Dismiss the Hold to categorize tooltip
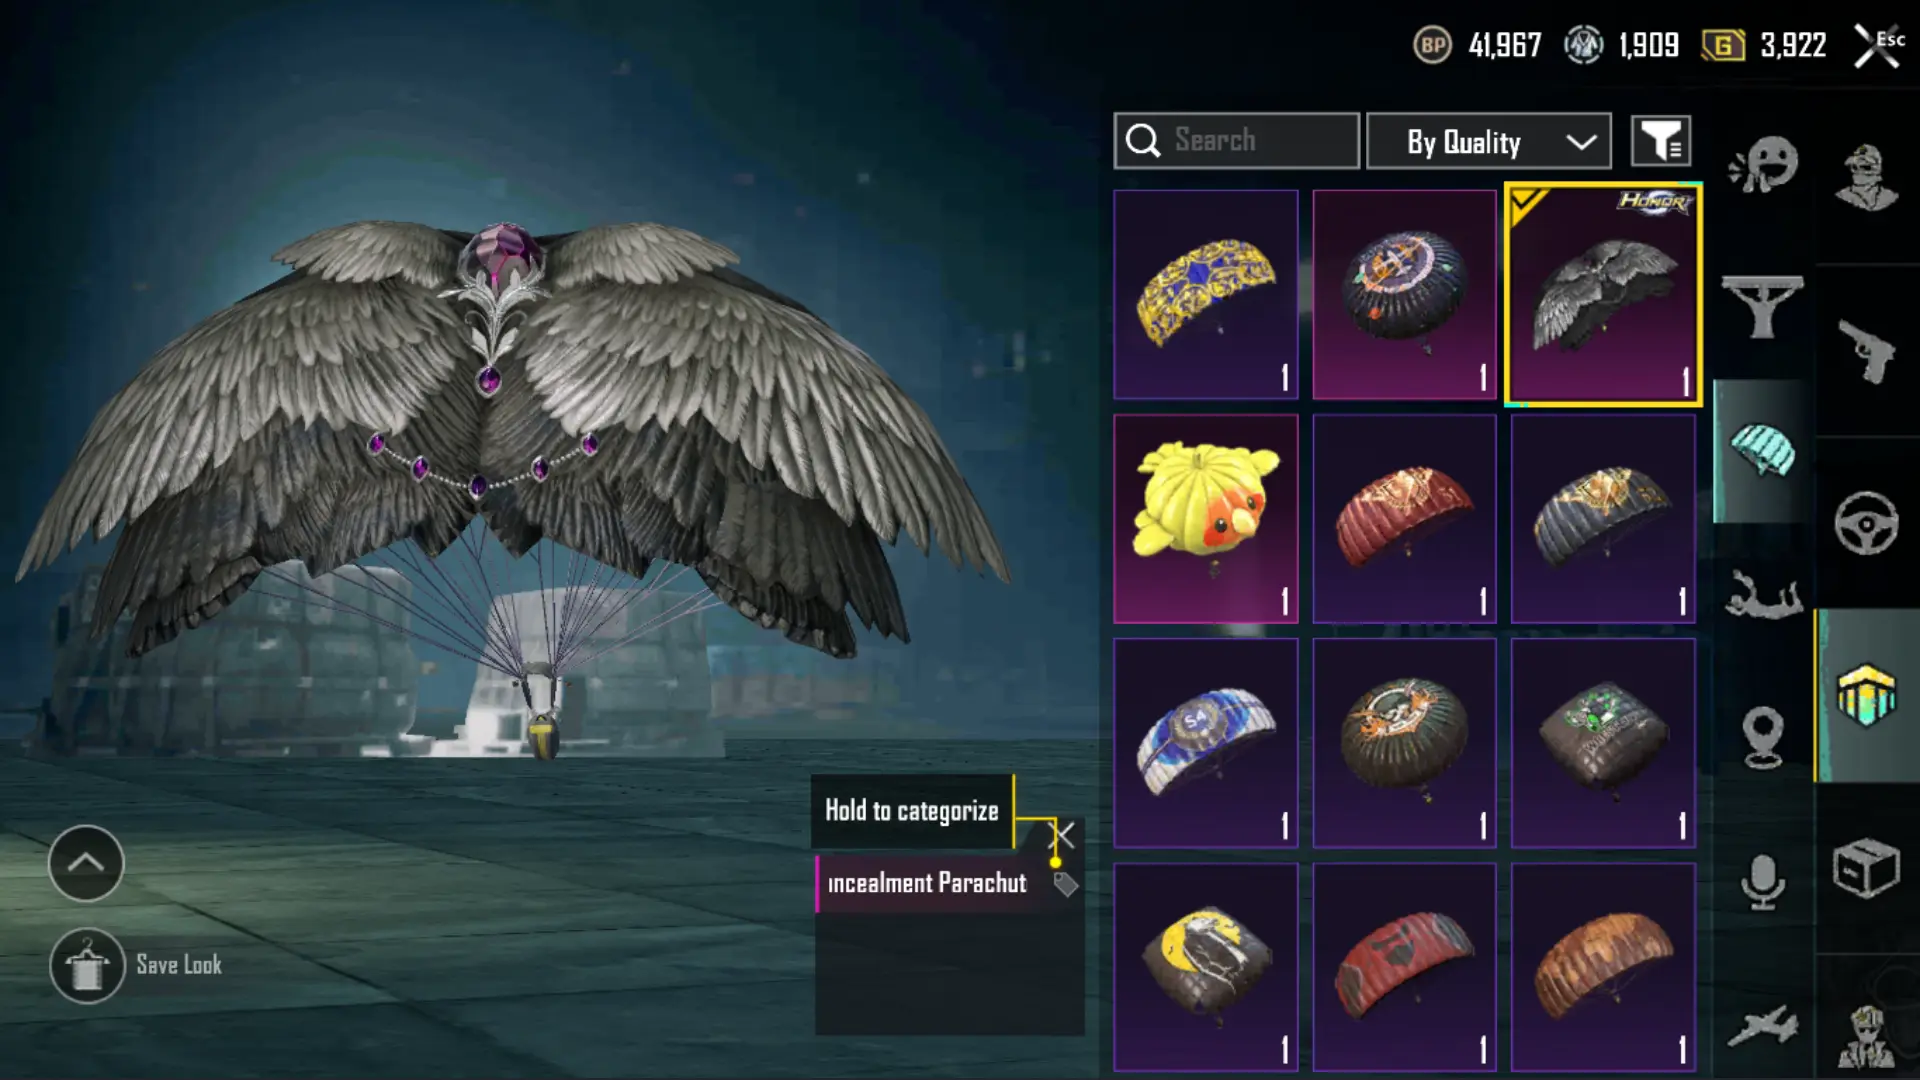The height and width of the screenshot is (1080, 1920). (x=1062, y=835)
